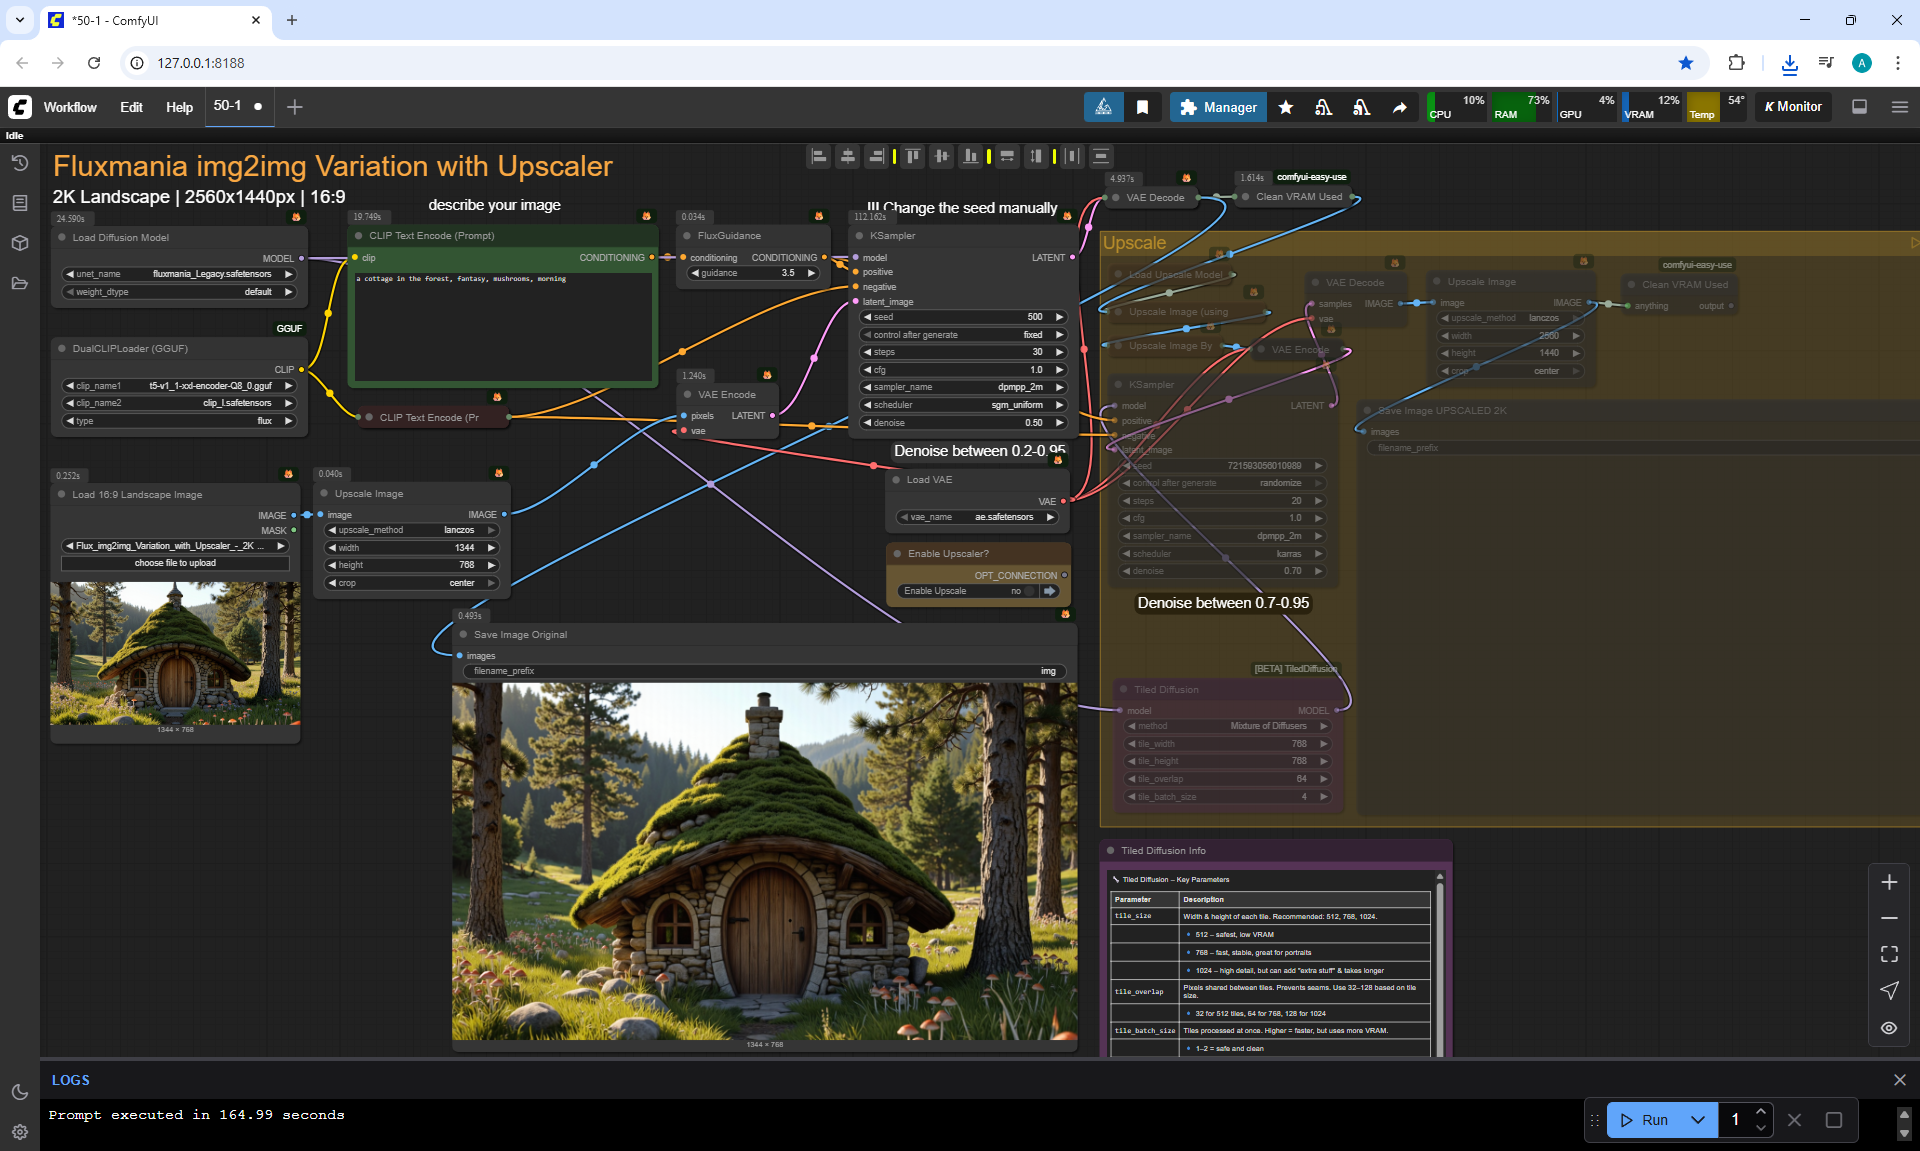1920x1151 pixels.
Task: Click the bookmark icon in top toolbar
Action: 1142,107
